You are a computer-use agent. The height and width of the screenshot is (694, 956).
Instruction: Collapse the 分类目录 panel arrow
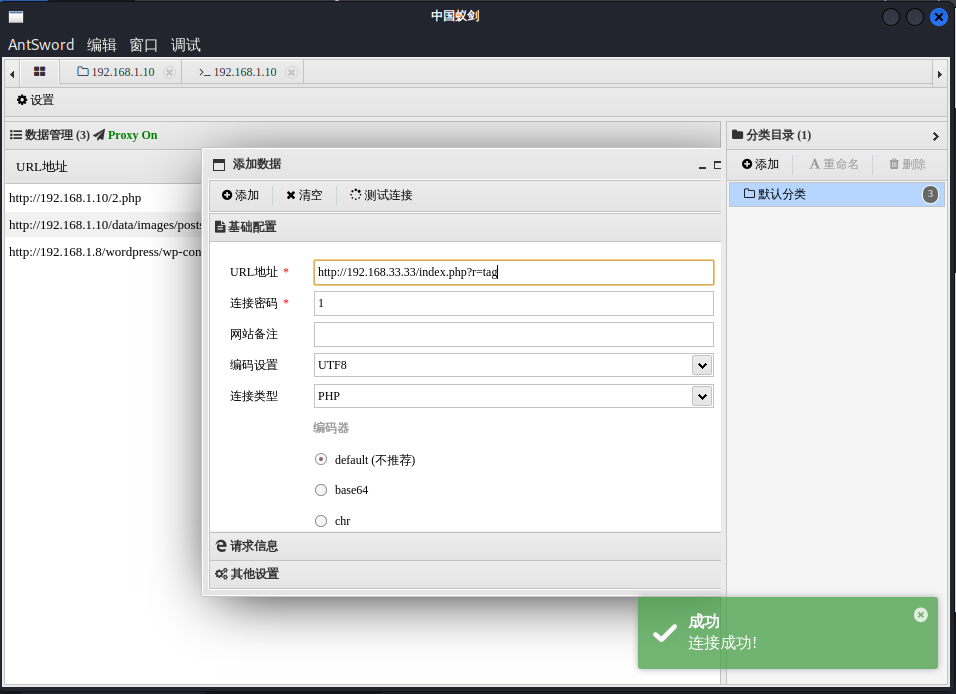click(x=935, y=136)
